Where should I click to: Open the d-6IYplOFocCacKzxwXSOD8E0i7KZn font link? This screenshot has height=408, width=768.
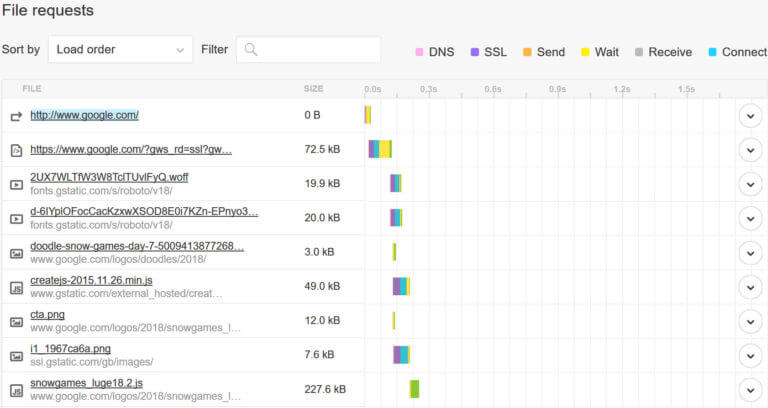[144, 212]
